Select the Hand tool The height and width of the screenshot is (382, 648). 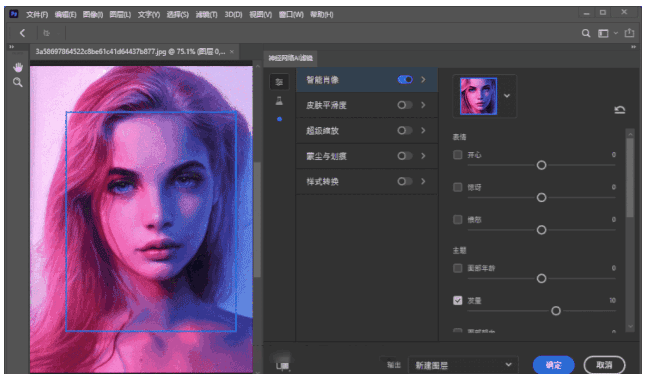click(x=18, y=67)
